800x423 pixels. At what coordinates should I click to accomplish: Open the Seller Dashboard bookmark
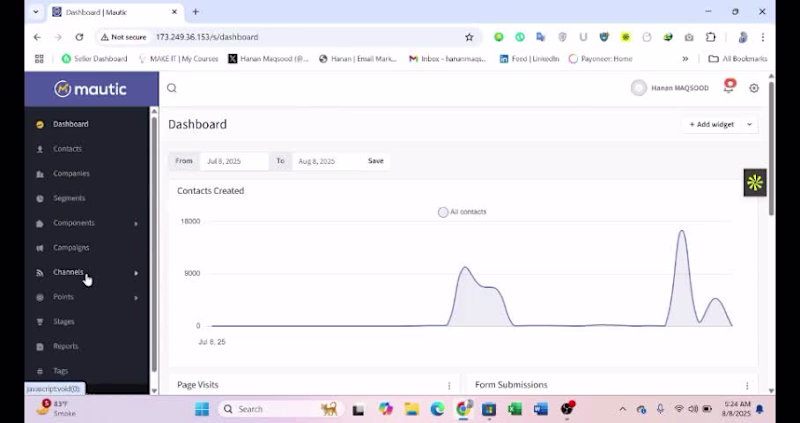[x=94, y=59]
